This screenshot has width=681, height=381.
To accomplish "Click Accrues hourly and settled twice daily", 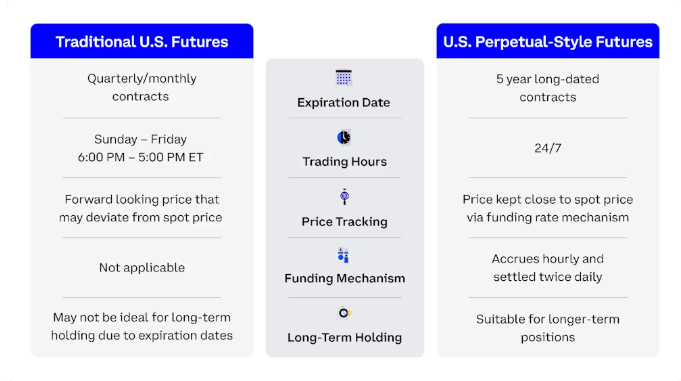I will click(x=548, y=268).
